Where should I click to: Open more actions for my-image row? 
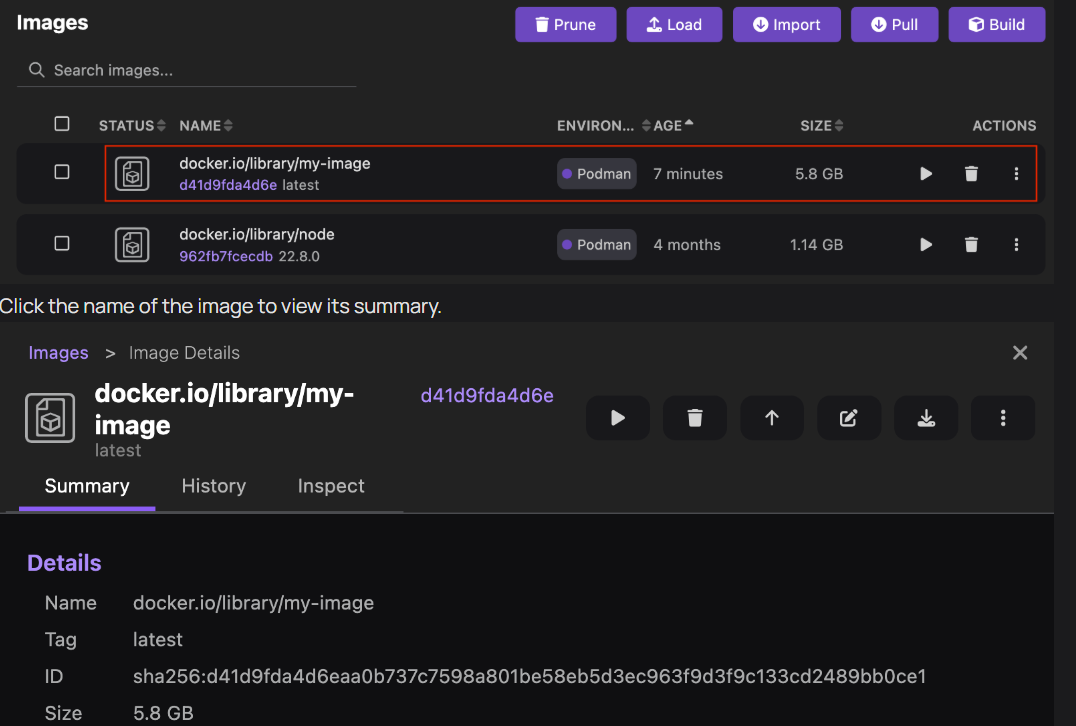click(1016, 174)
